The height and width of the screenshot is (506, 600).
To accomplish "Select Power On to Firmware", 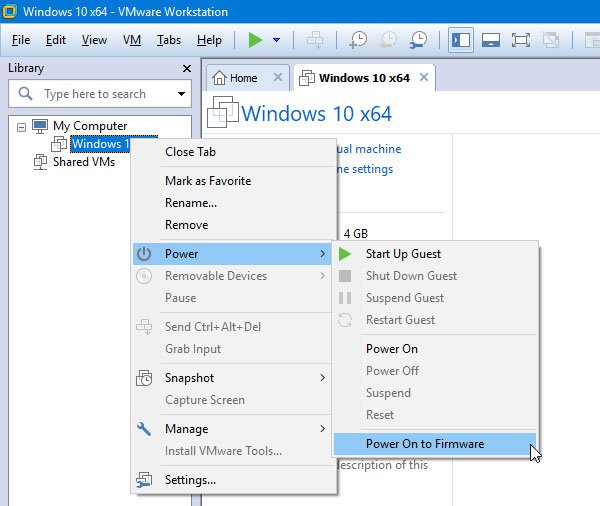I will tap(435, 444).
